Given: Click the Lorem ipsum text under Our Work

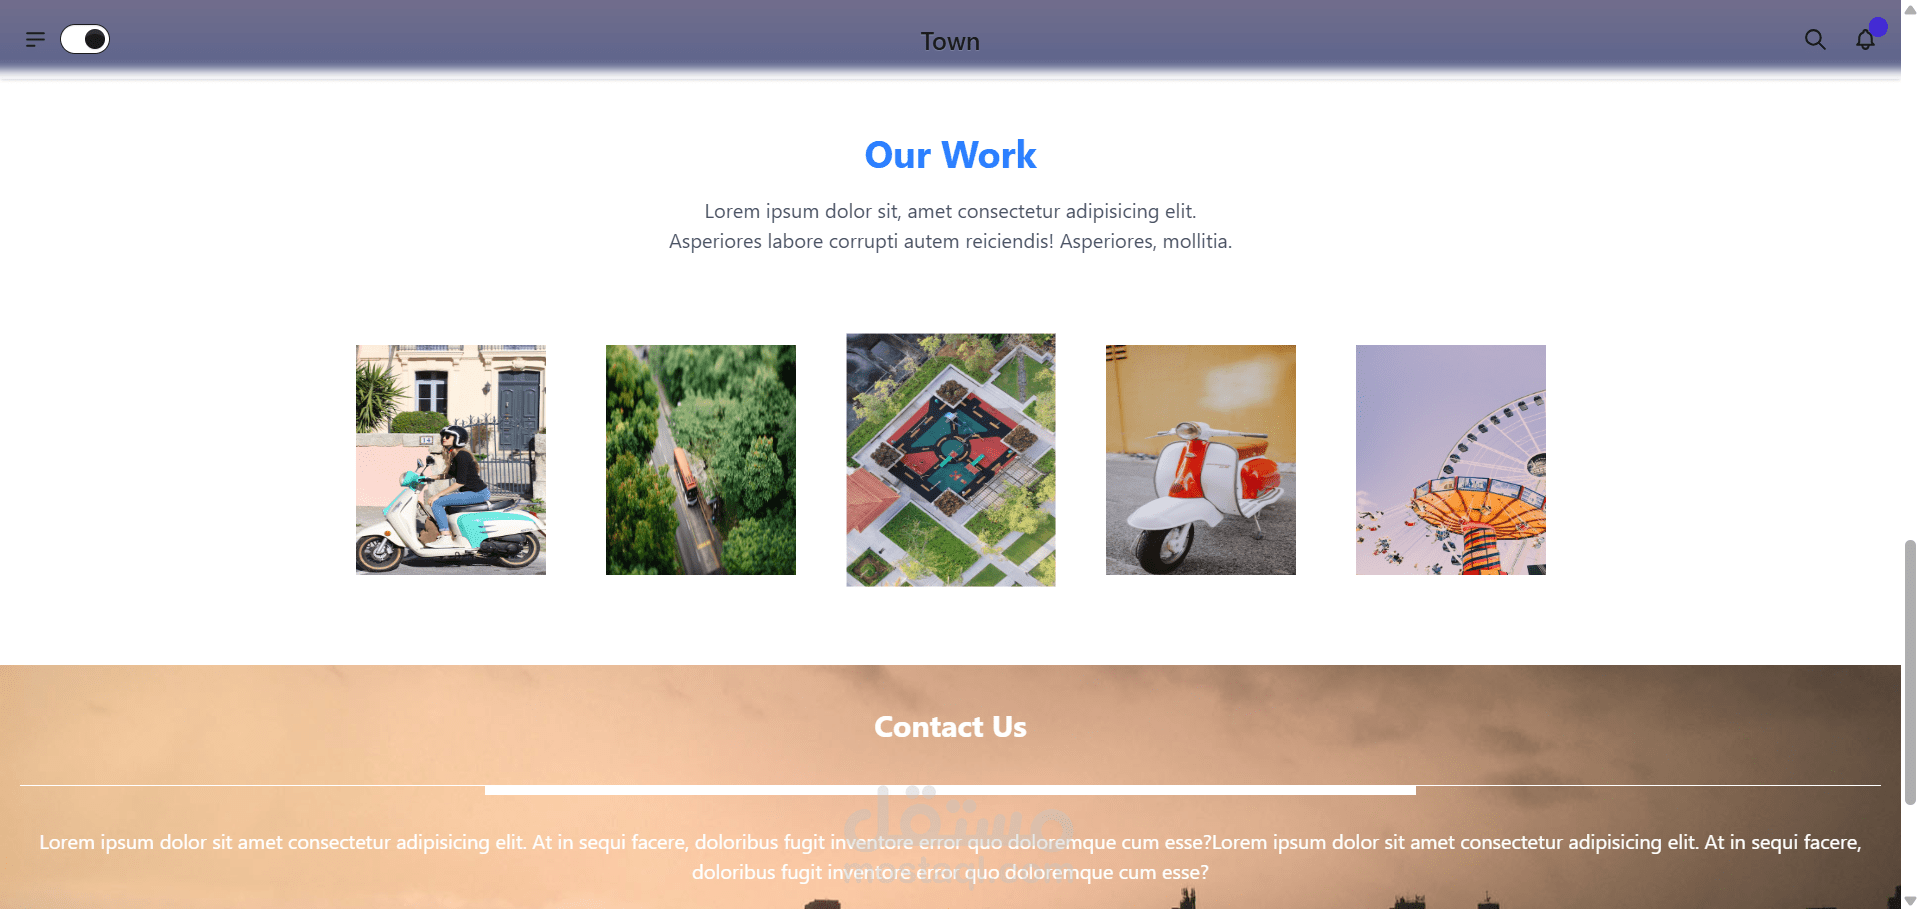Looking at the screenshot, I should pyautogui.click(x=950, y=226).
